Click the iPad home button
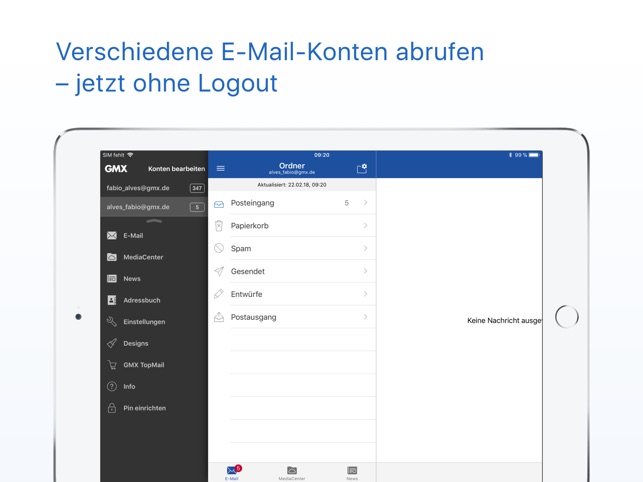The width and height of the screenshot is (643, 482). point(567,317)
